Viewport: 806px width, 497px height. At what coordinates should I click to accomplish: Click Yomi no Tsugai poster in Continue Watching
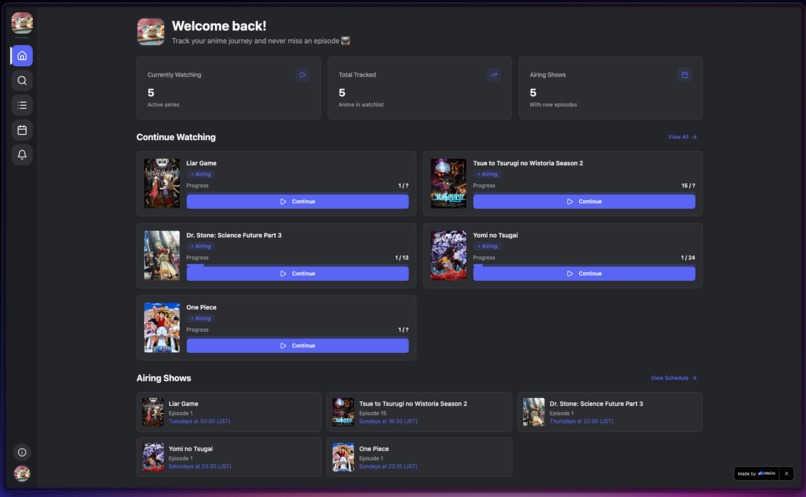click(x=448, y=255)
